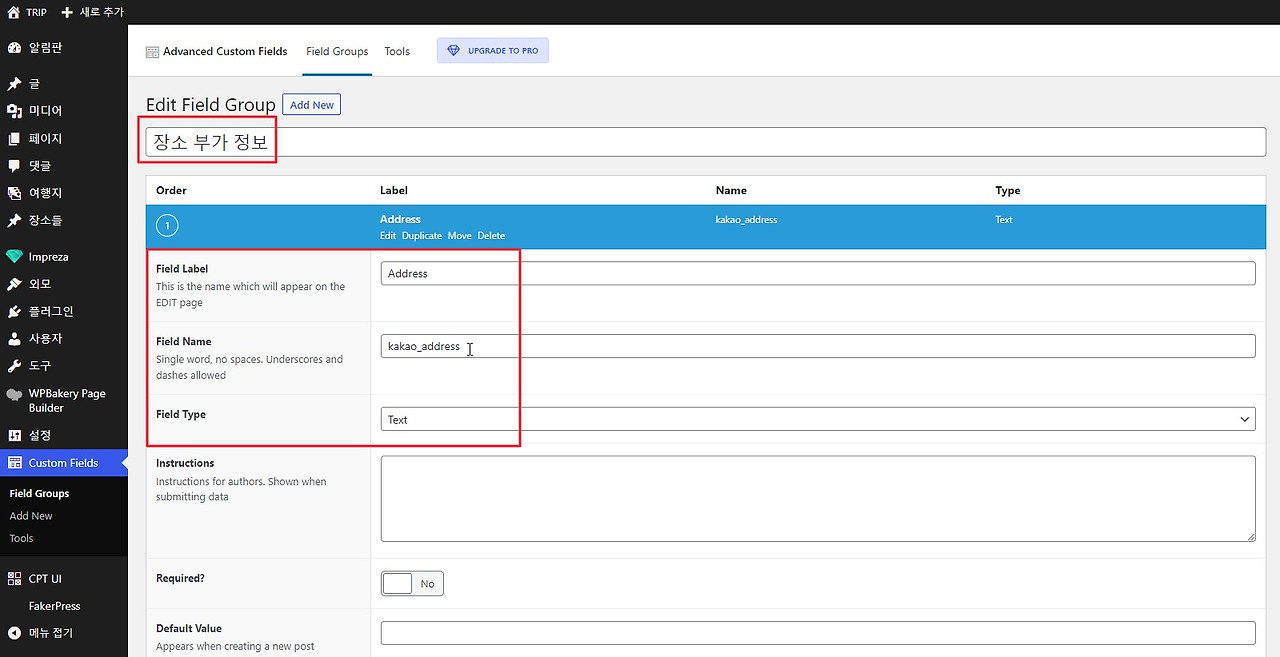Open the 도구 wrench icon

[x=14, y=366]
